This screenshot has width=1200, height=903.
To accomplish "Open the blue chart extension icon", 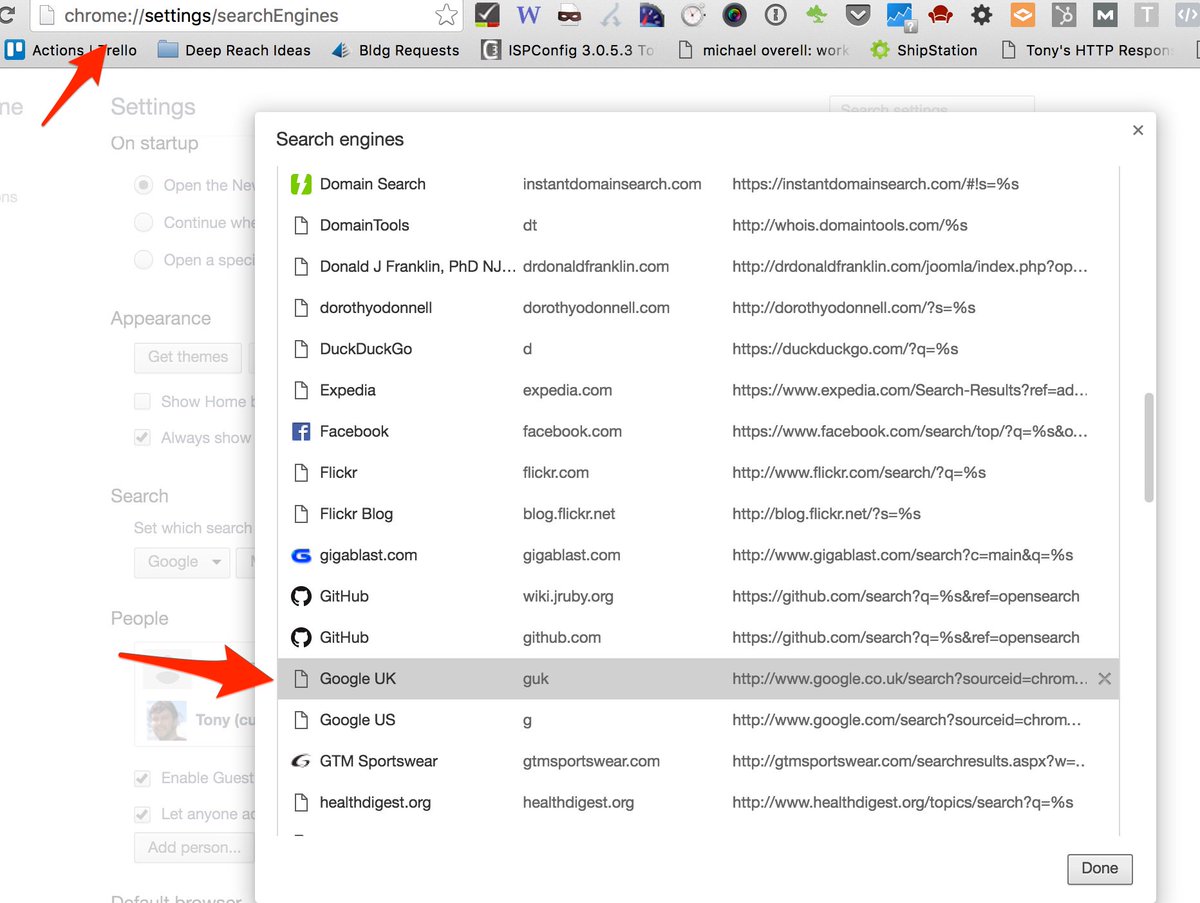I will (x=900, y=15).
